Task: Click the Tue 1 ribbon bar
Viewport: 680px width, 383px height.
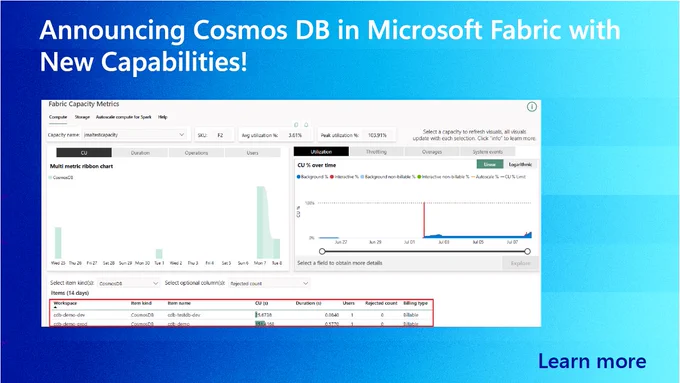Action: [x=159, y=254]
